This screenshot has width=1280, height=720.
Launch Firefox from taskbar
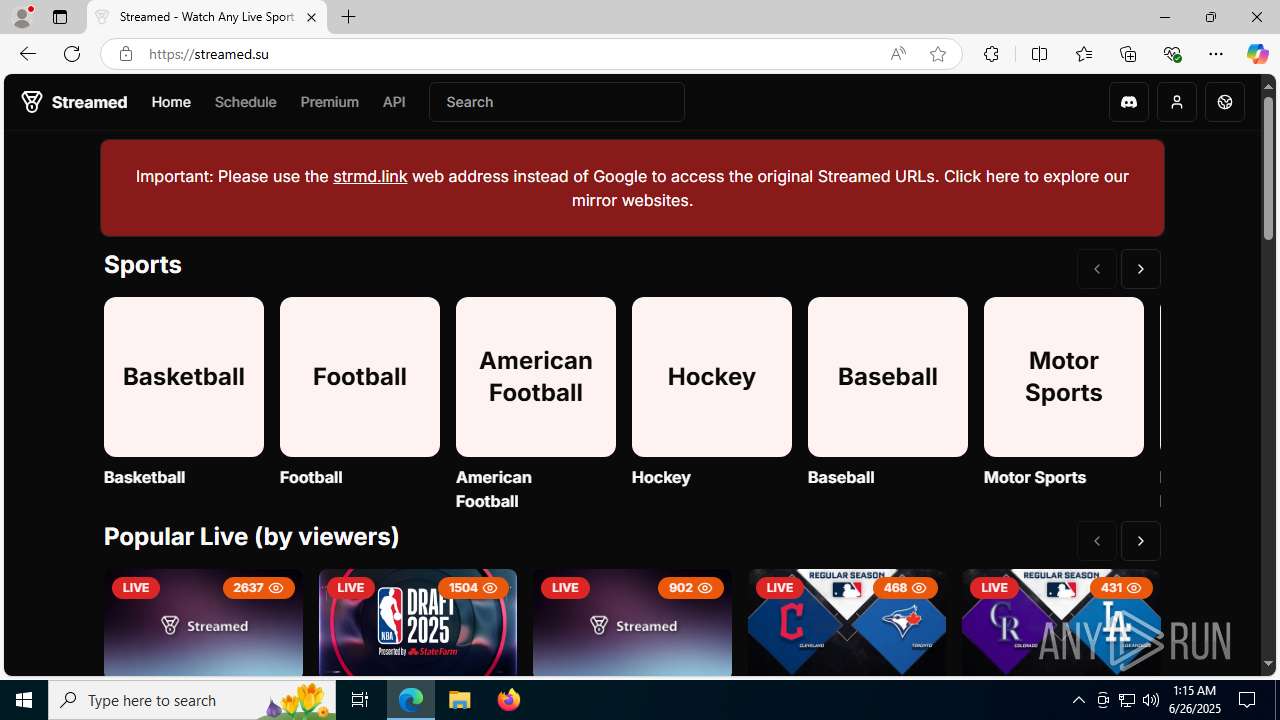coord(509,700)
